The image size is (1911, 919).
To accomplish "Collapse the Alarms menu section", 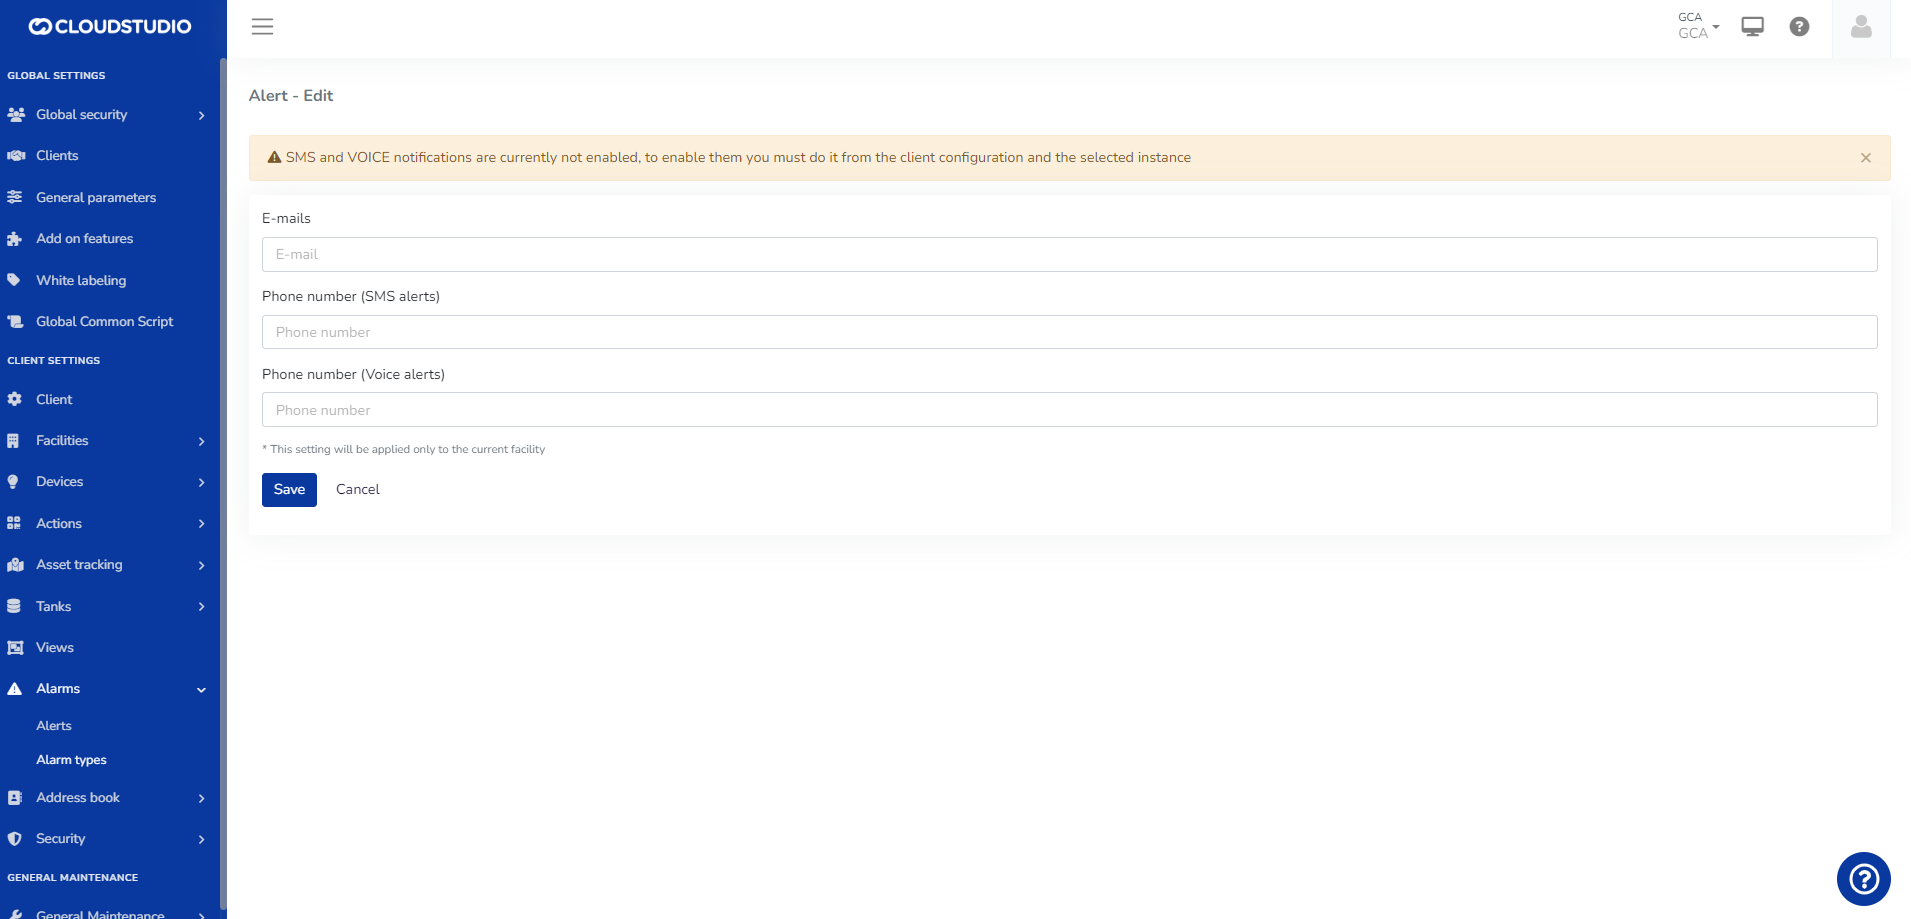I will 110,689.
